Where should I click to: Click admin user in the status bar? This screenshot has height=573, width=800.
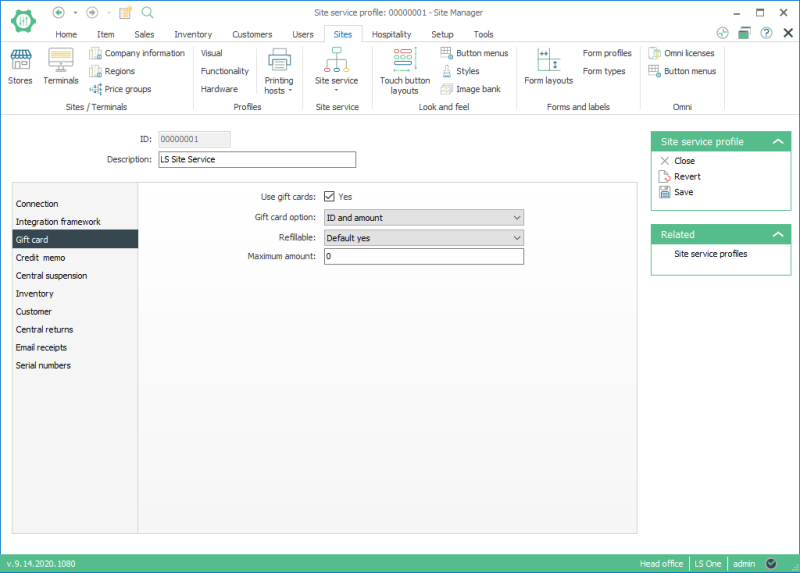tap(744, 563)
